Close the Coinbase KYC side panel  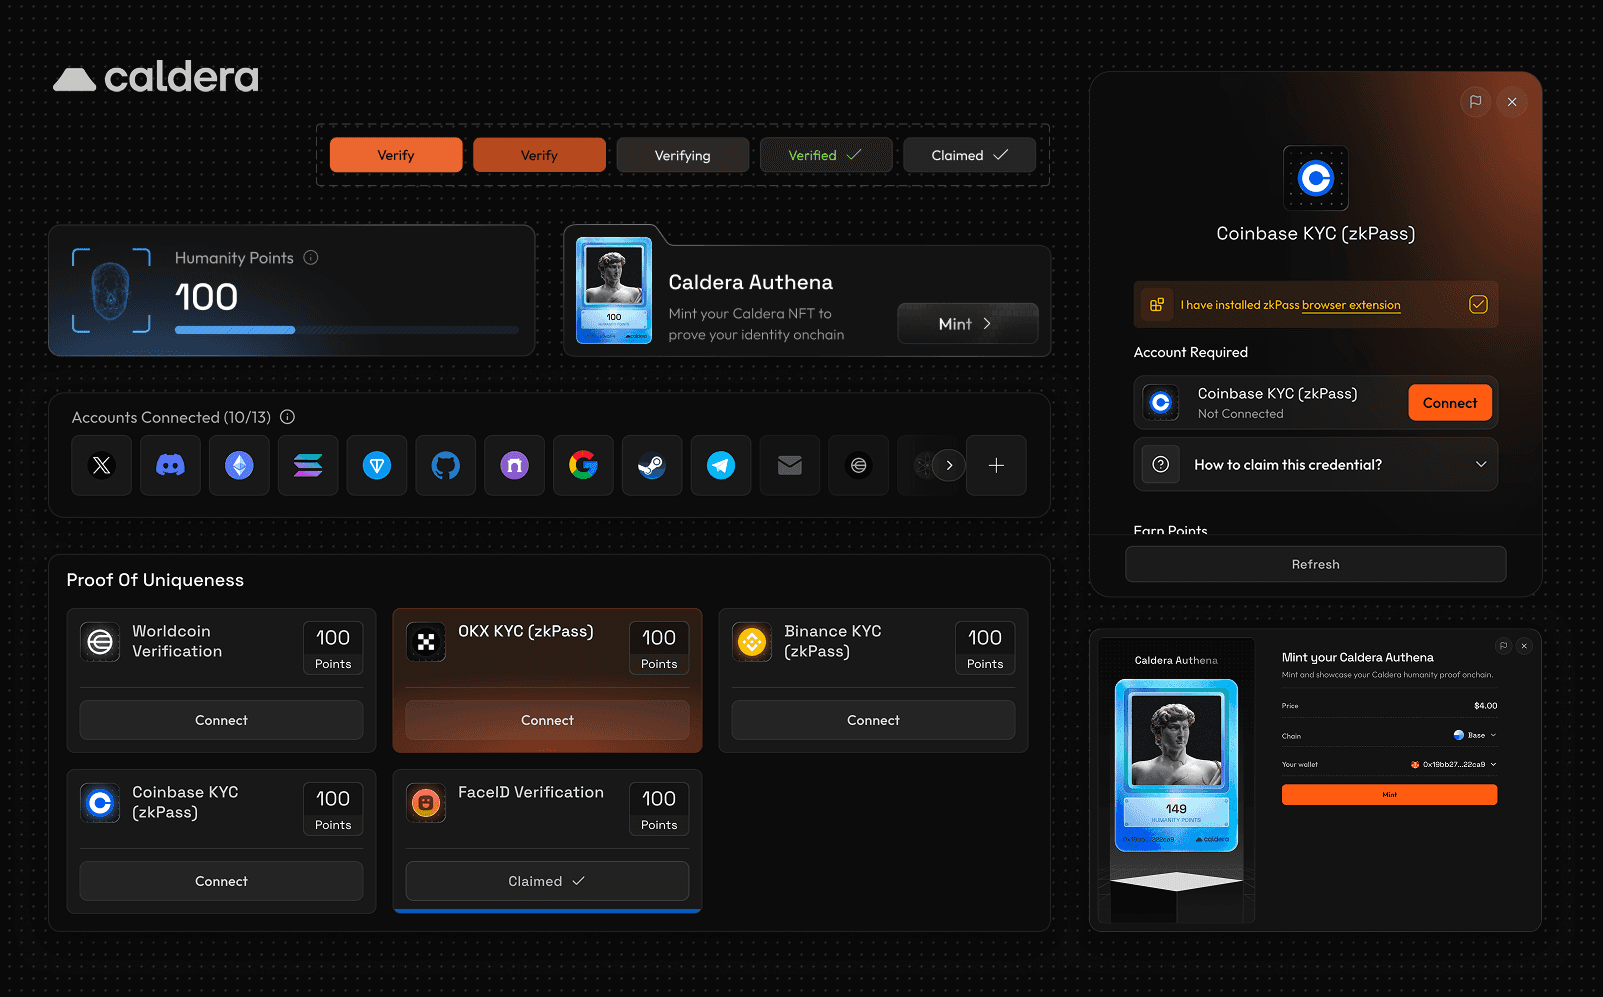pos(1512,101)
